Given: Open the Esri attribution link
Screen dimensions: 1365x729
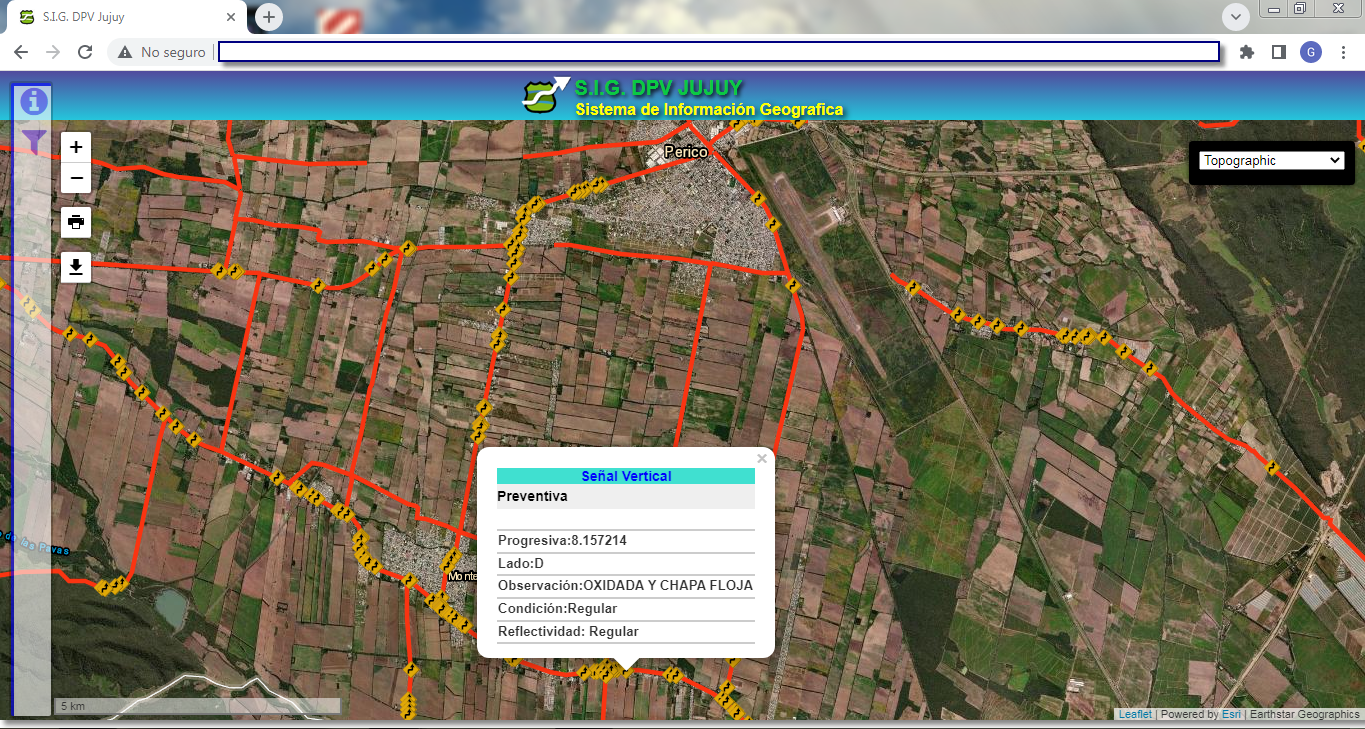Looking at the screenshot, I should pos(1230,714).
